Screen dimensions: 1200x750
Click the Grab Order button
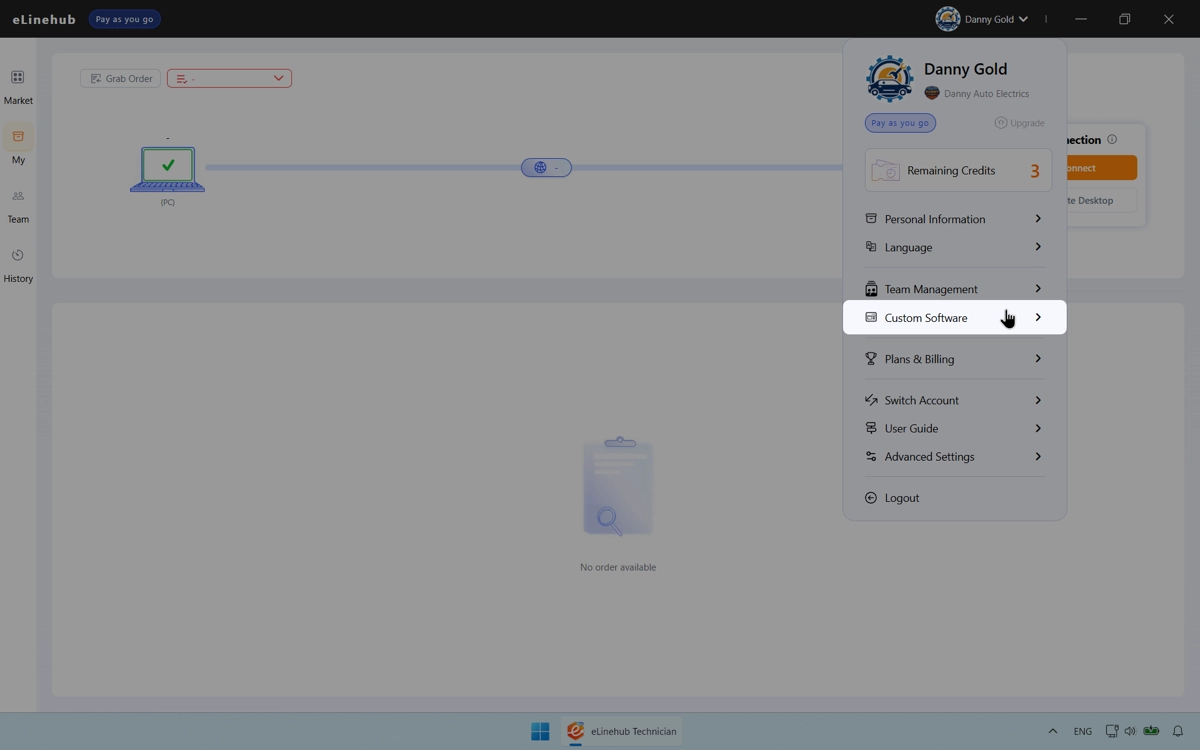click(120, 78)
